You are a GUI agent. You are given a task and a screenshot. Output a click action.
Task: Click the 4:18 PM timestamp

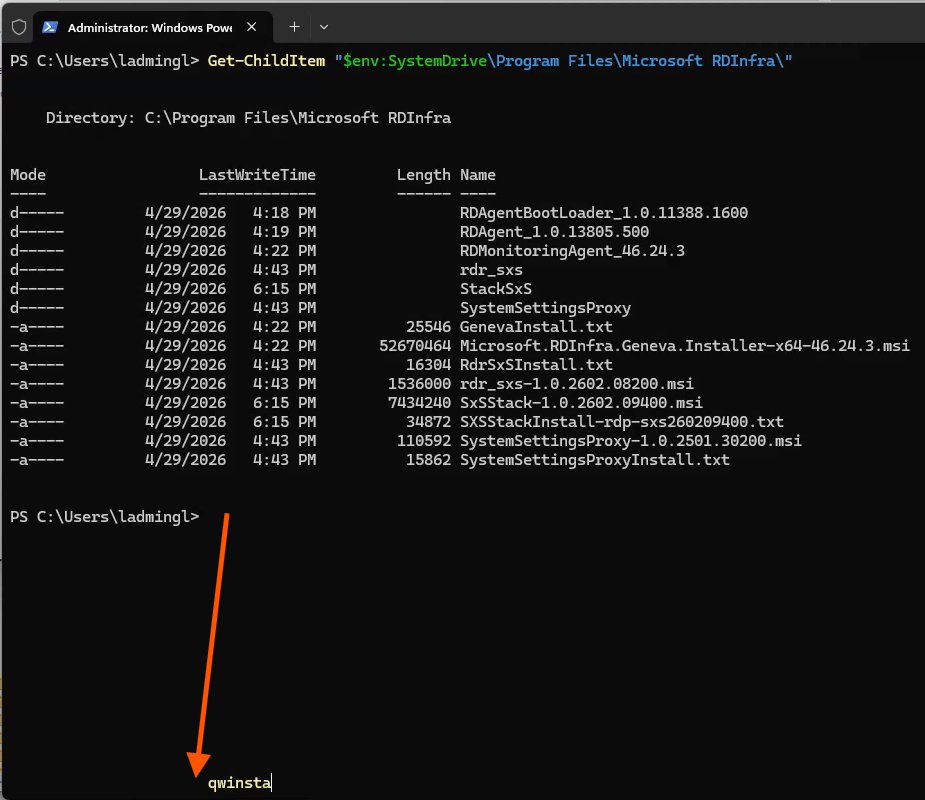pos(284,213)
